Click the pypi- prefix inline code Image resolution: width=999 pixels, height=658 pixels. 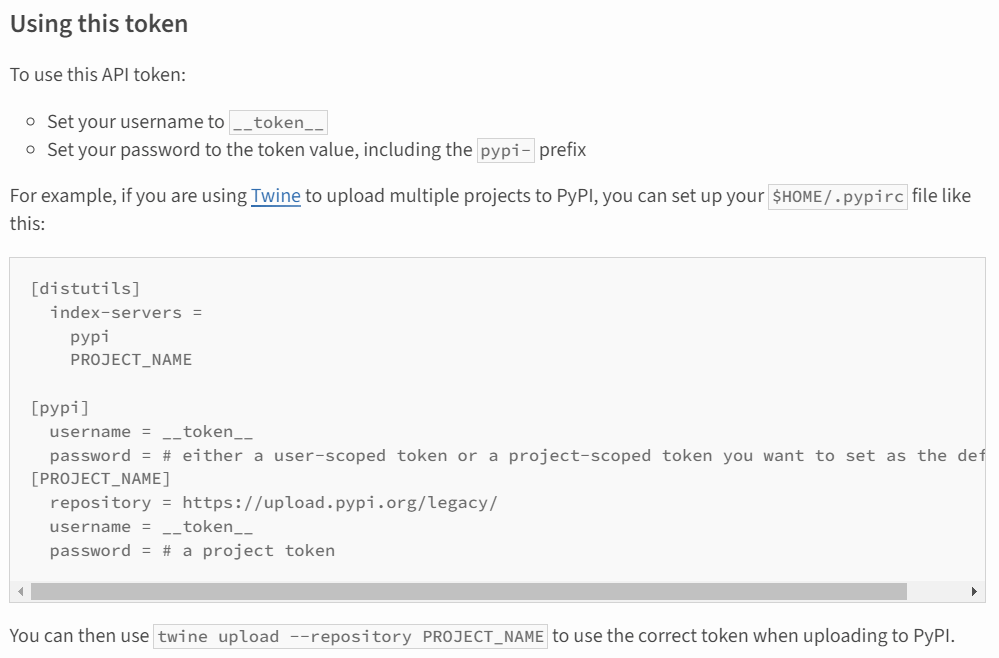click(506, 151)
